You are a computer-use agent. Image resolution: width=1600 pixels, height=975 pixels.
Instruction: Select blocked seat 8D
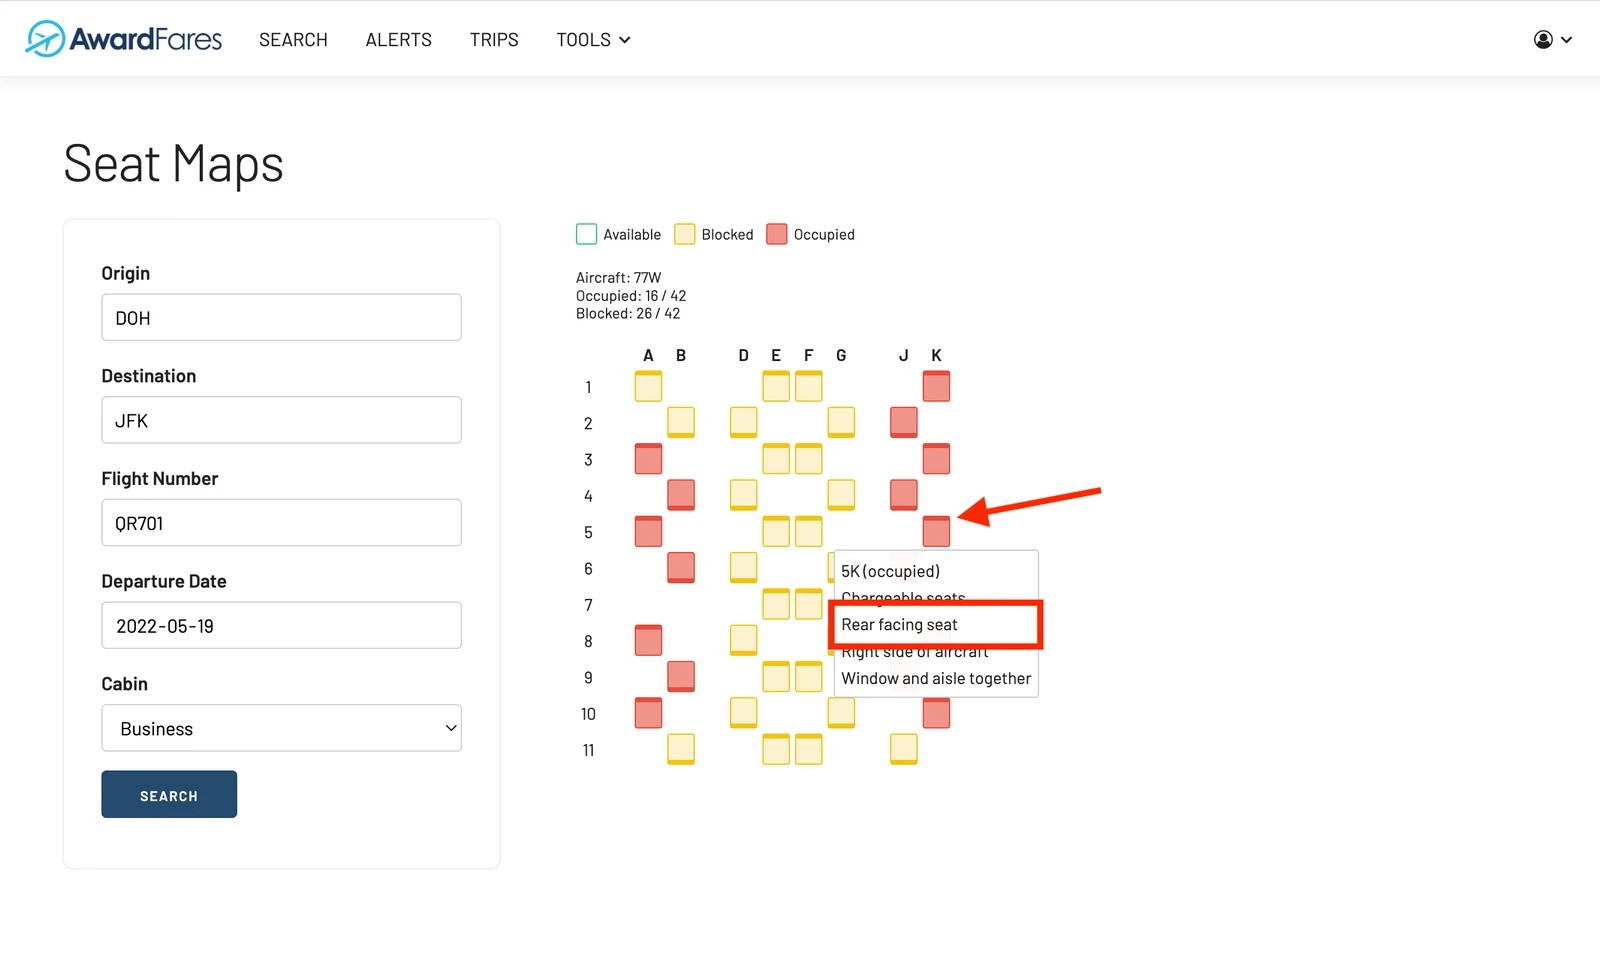point(743,640)
